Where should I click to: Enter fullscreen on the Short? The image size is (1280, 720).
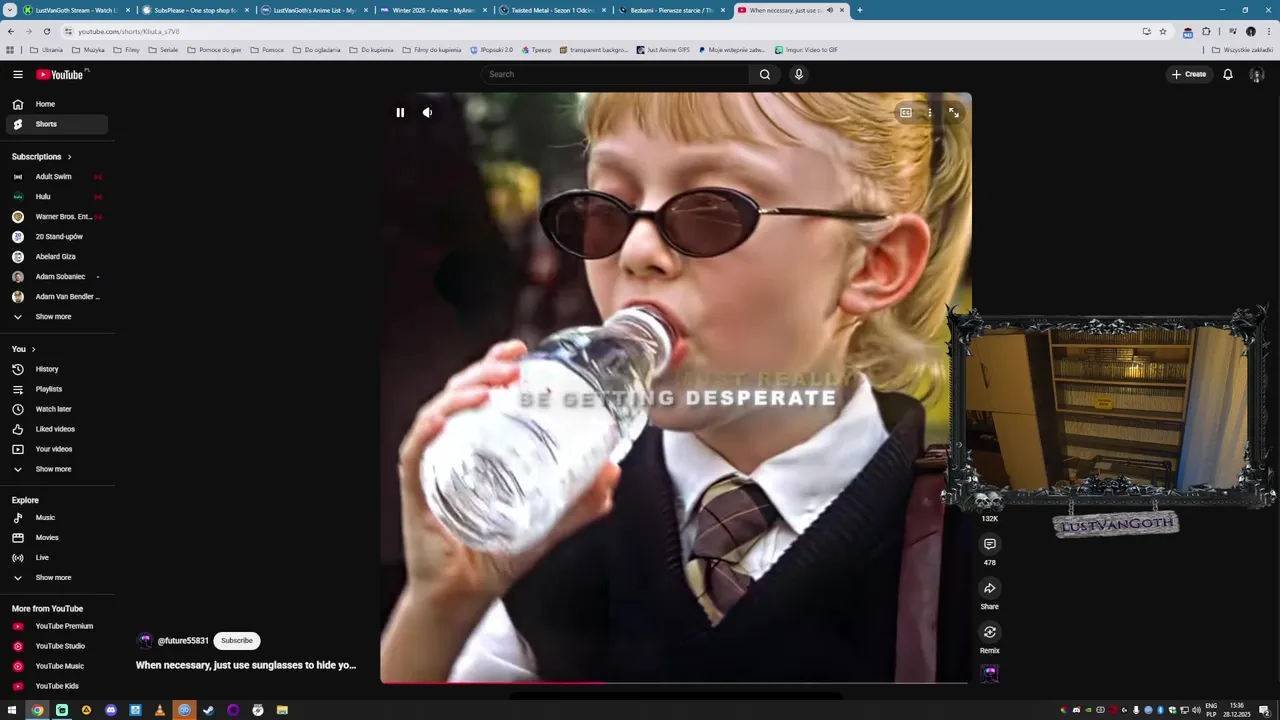point(954,113)
